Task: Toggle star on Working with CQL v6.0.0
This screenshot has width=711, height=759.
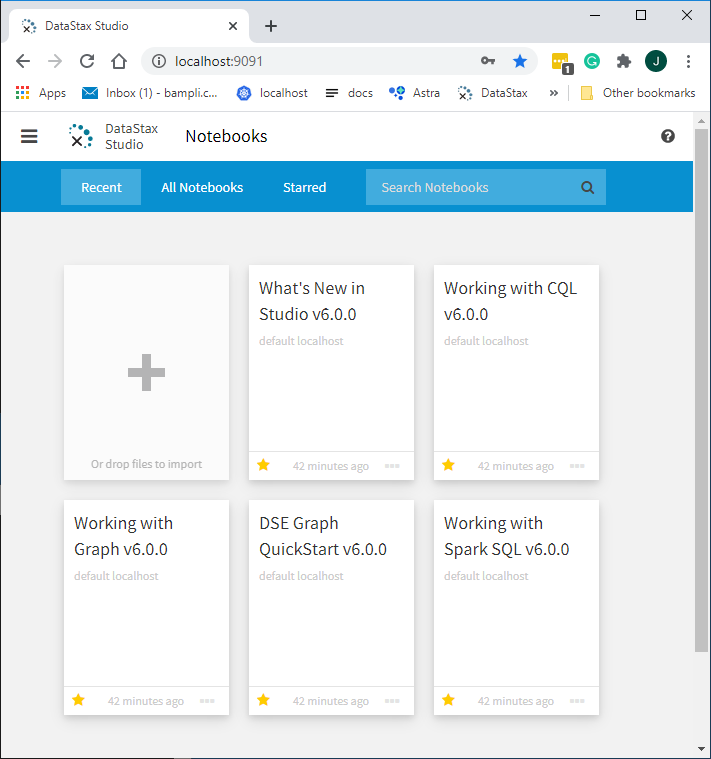Action: (448, 465)
